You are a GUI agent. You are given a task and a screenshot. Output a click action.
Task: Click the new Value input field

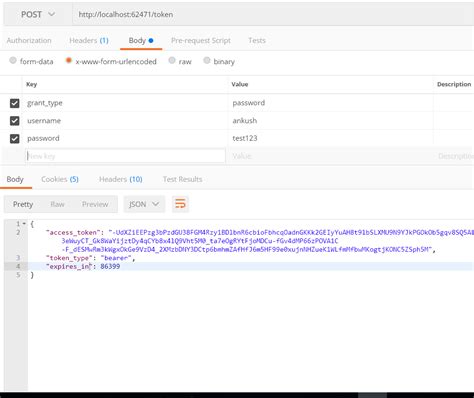click(329, 156)
